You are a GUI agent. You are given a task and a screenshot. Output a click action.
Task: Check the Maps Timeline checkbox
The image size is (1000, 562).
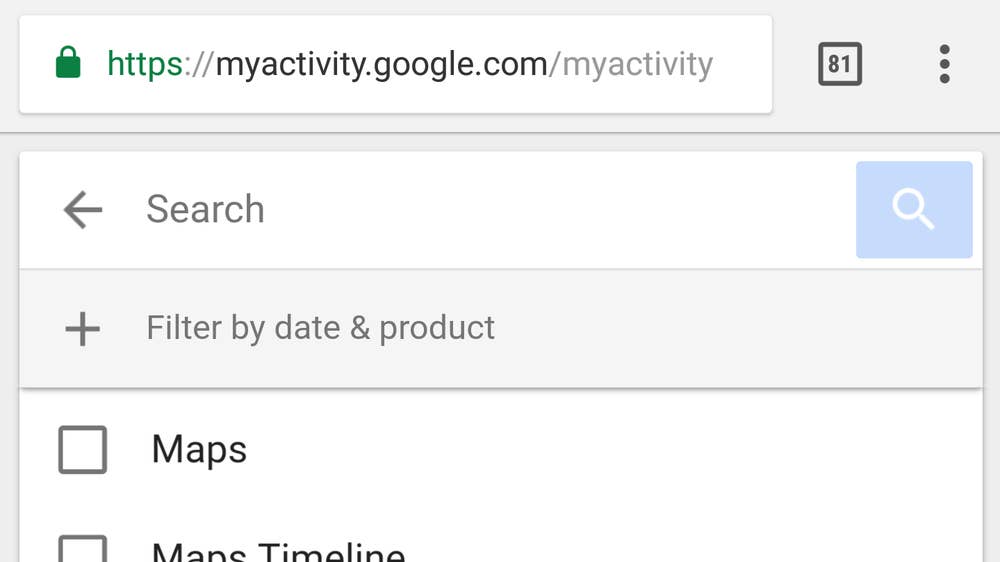[82, 549]
